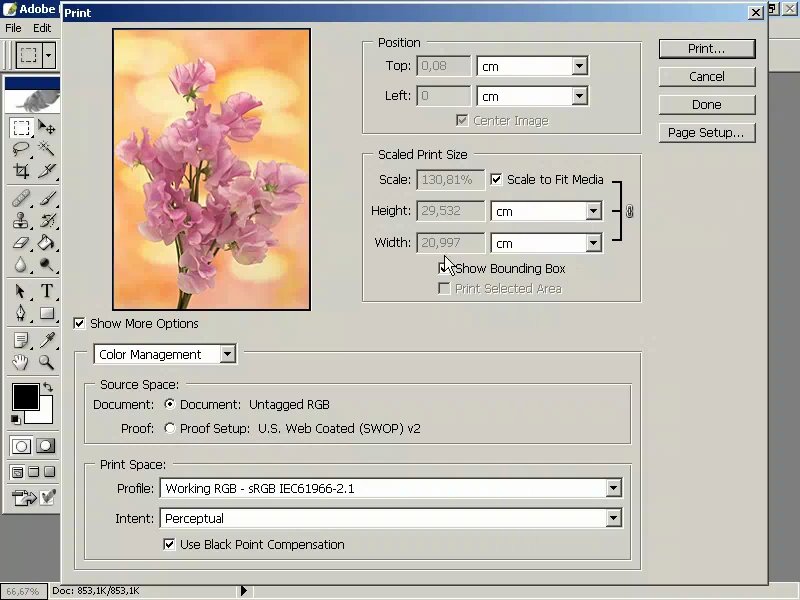Open Width units dropdown
The height and width of the screenshot is (600, 800).
point(593,243)
